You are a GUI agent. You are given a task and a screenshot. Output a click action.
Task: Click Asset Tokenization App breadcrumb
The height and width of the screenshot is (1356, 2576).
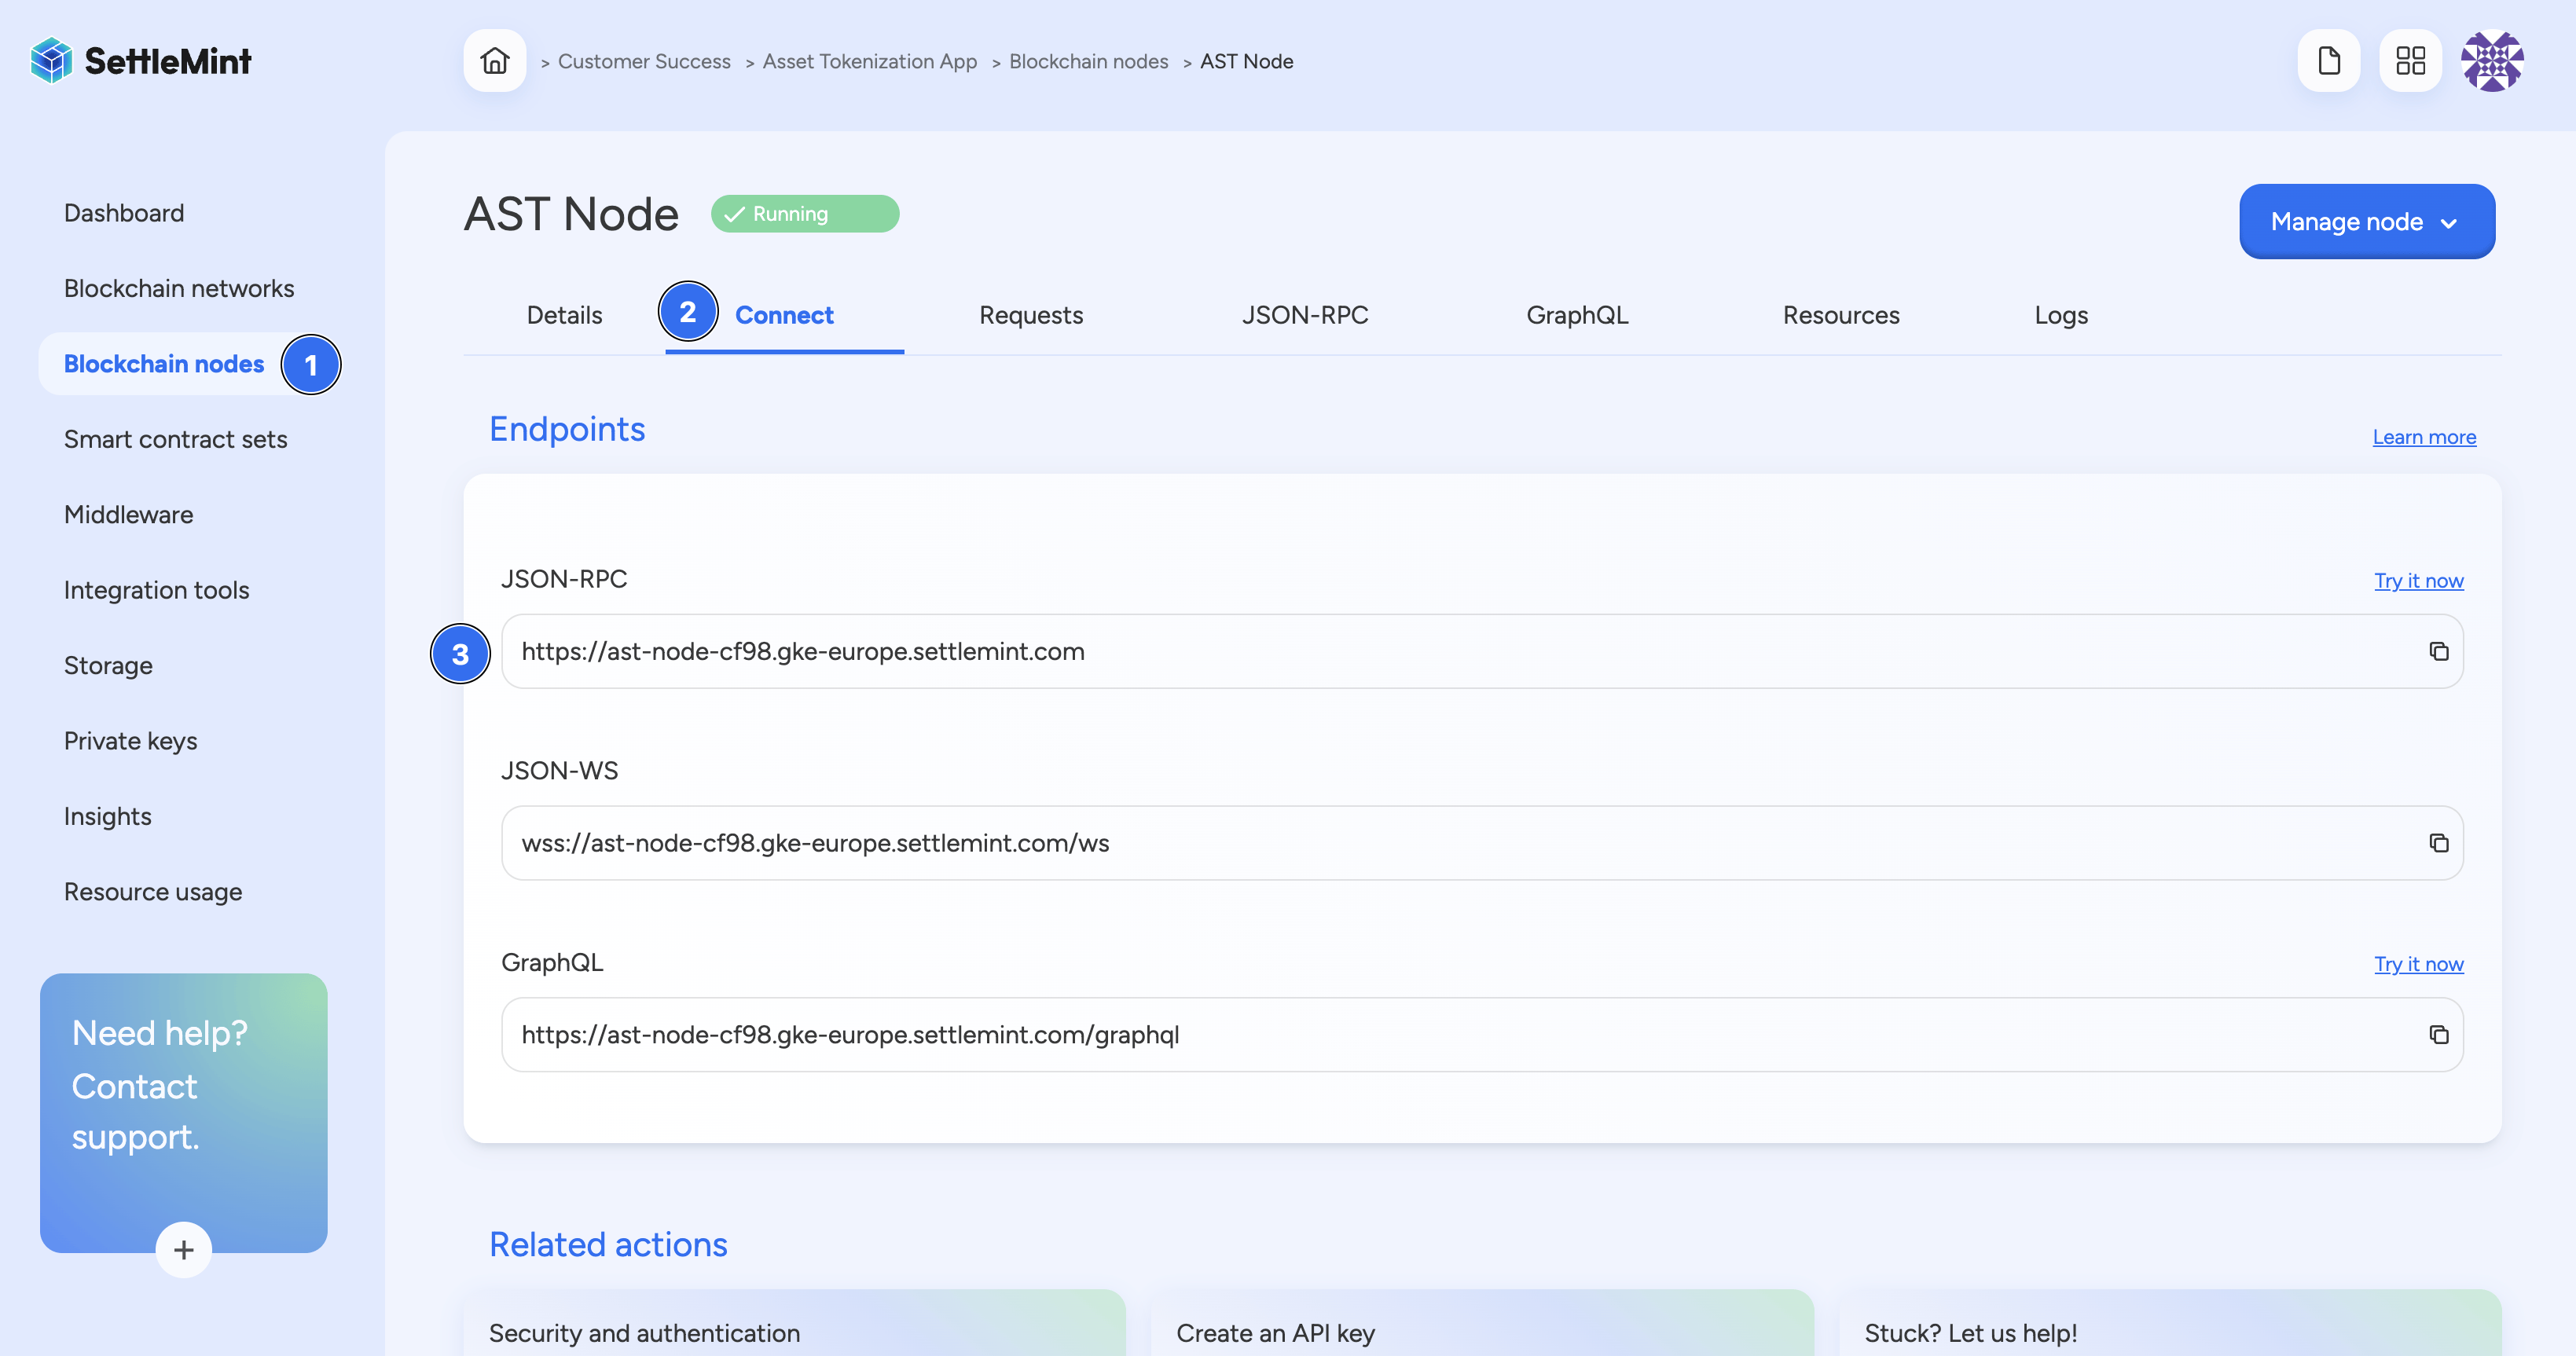[x=869, y=61]
